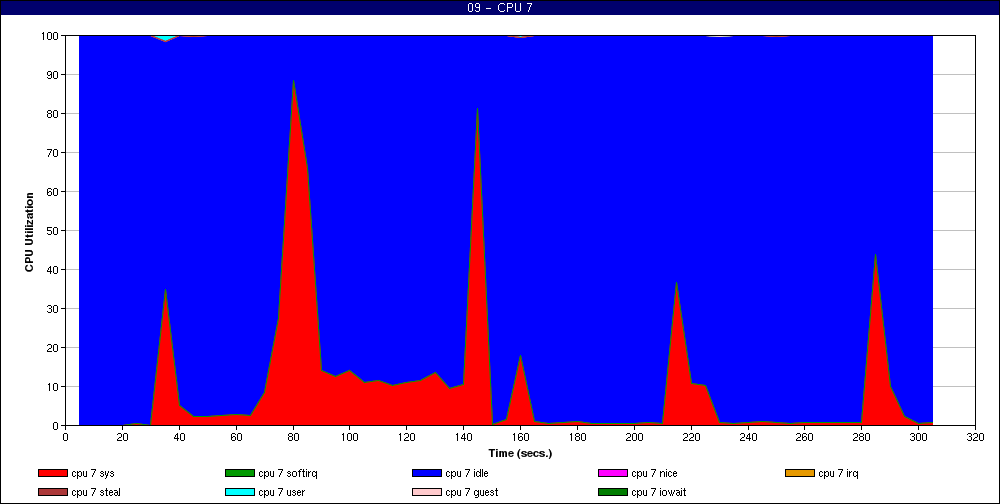Click the red cpu 7 sys legend swatch
Screen dimensions: 1000x504
[x=52, y=473]
